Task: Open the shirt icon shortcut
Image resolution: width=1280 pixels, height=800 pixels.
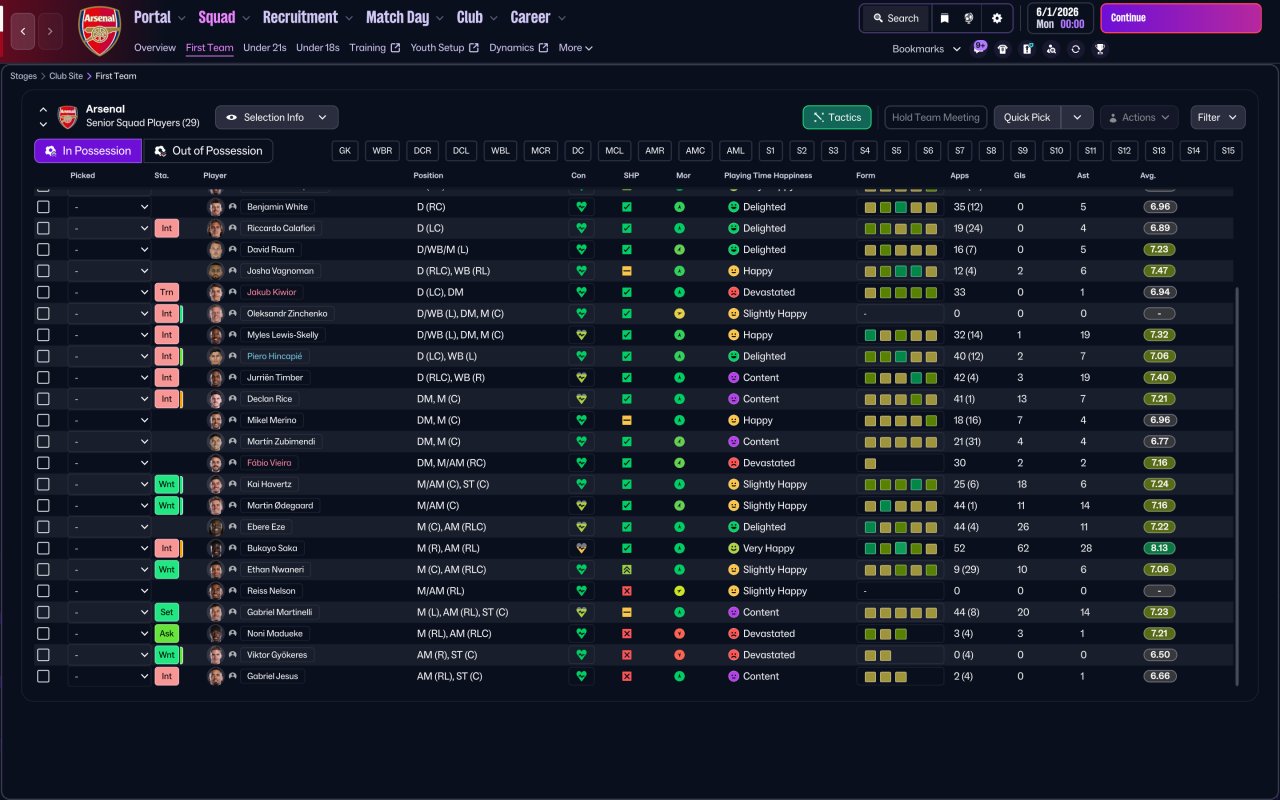Action: tap(1003, 49)
